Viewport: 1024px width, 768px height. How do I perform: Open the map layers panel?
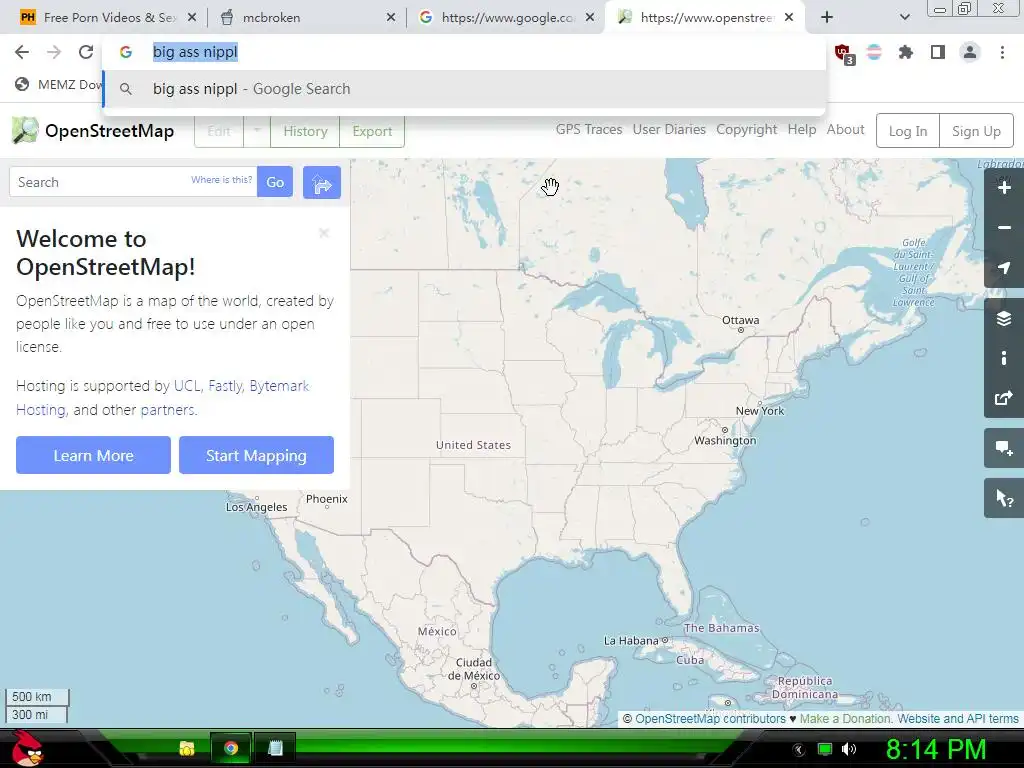[1004, 318]
